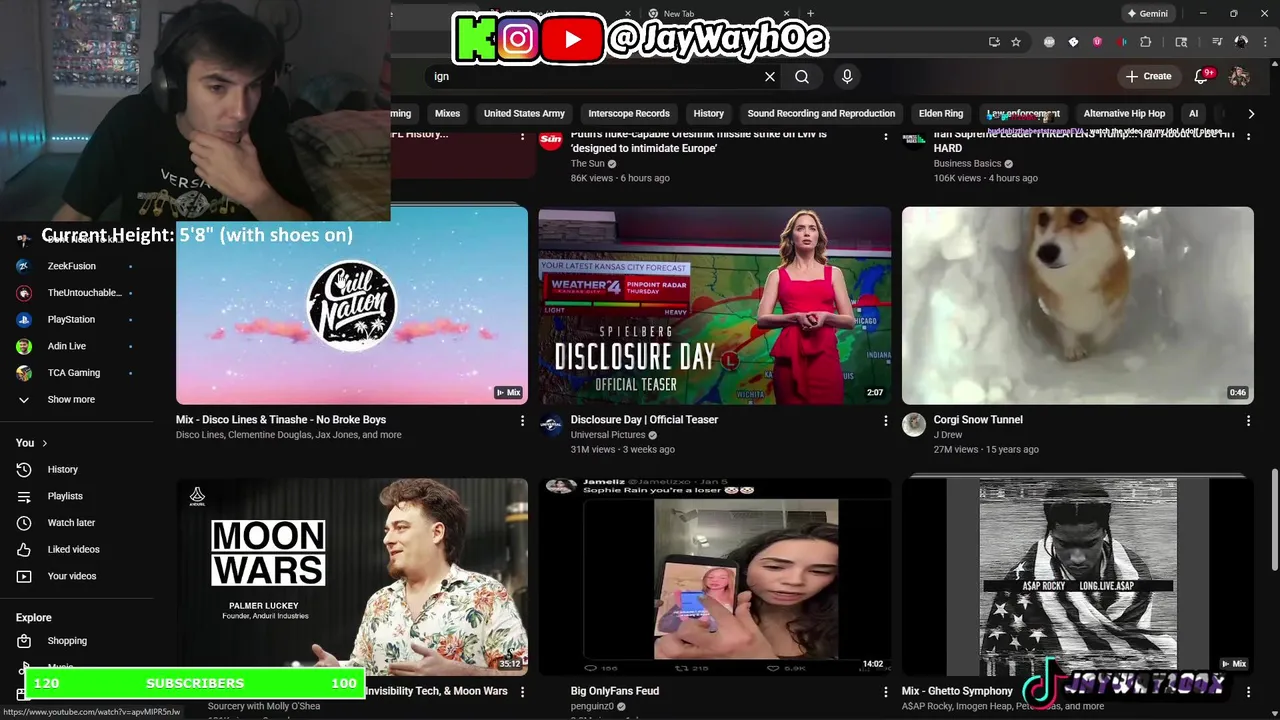Open the ZeekFusion subscription channel
This screenshot has width=1280, height=720.
click(x=72, y=266)
